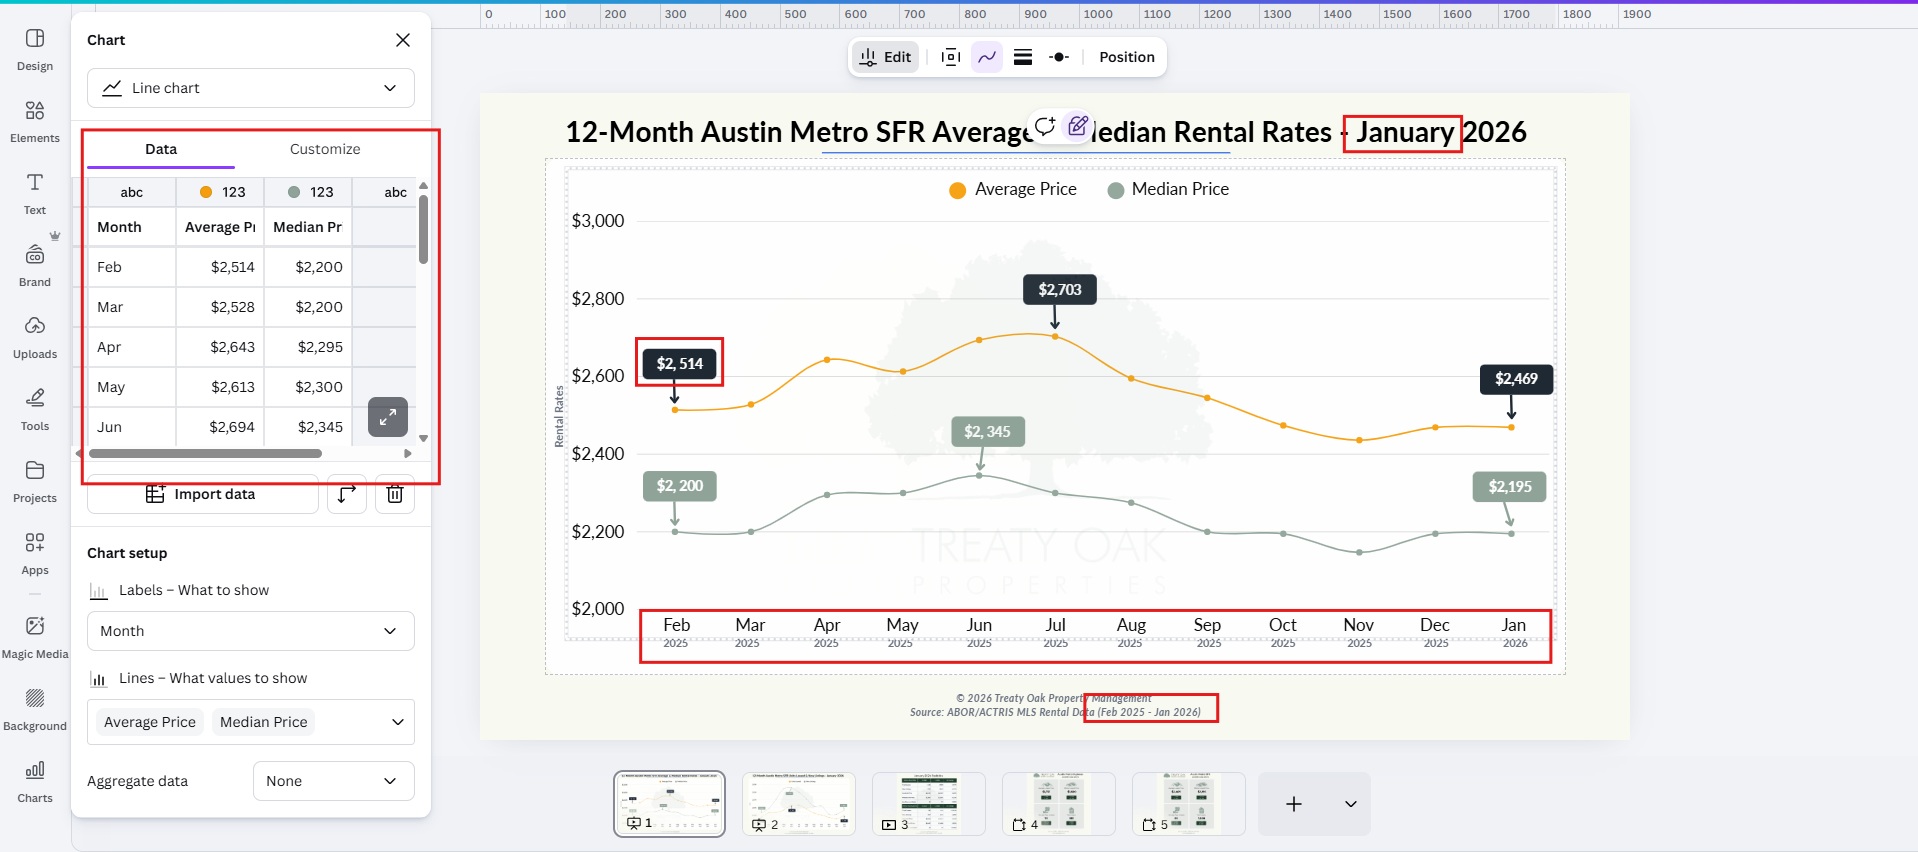Click Import data button
Viewport: 1918px width, 852px height.
click(203, 494)
